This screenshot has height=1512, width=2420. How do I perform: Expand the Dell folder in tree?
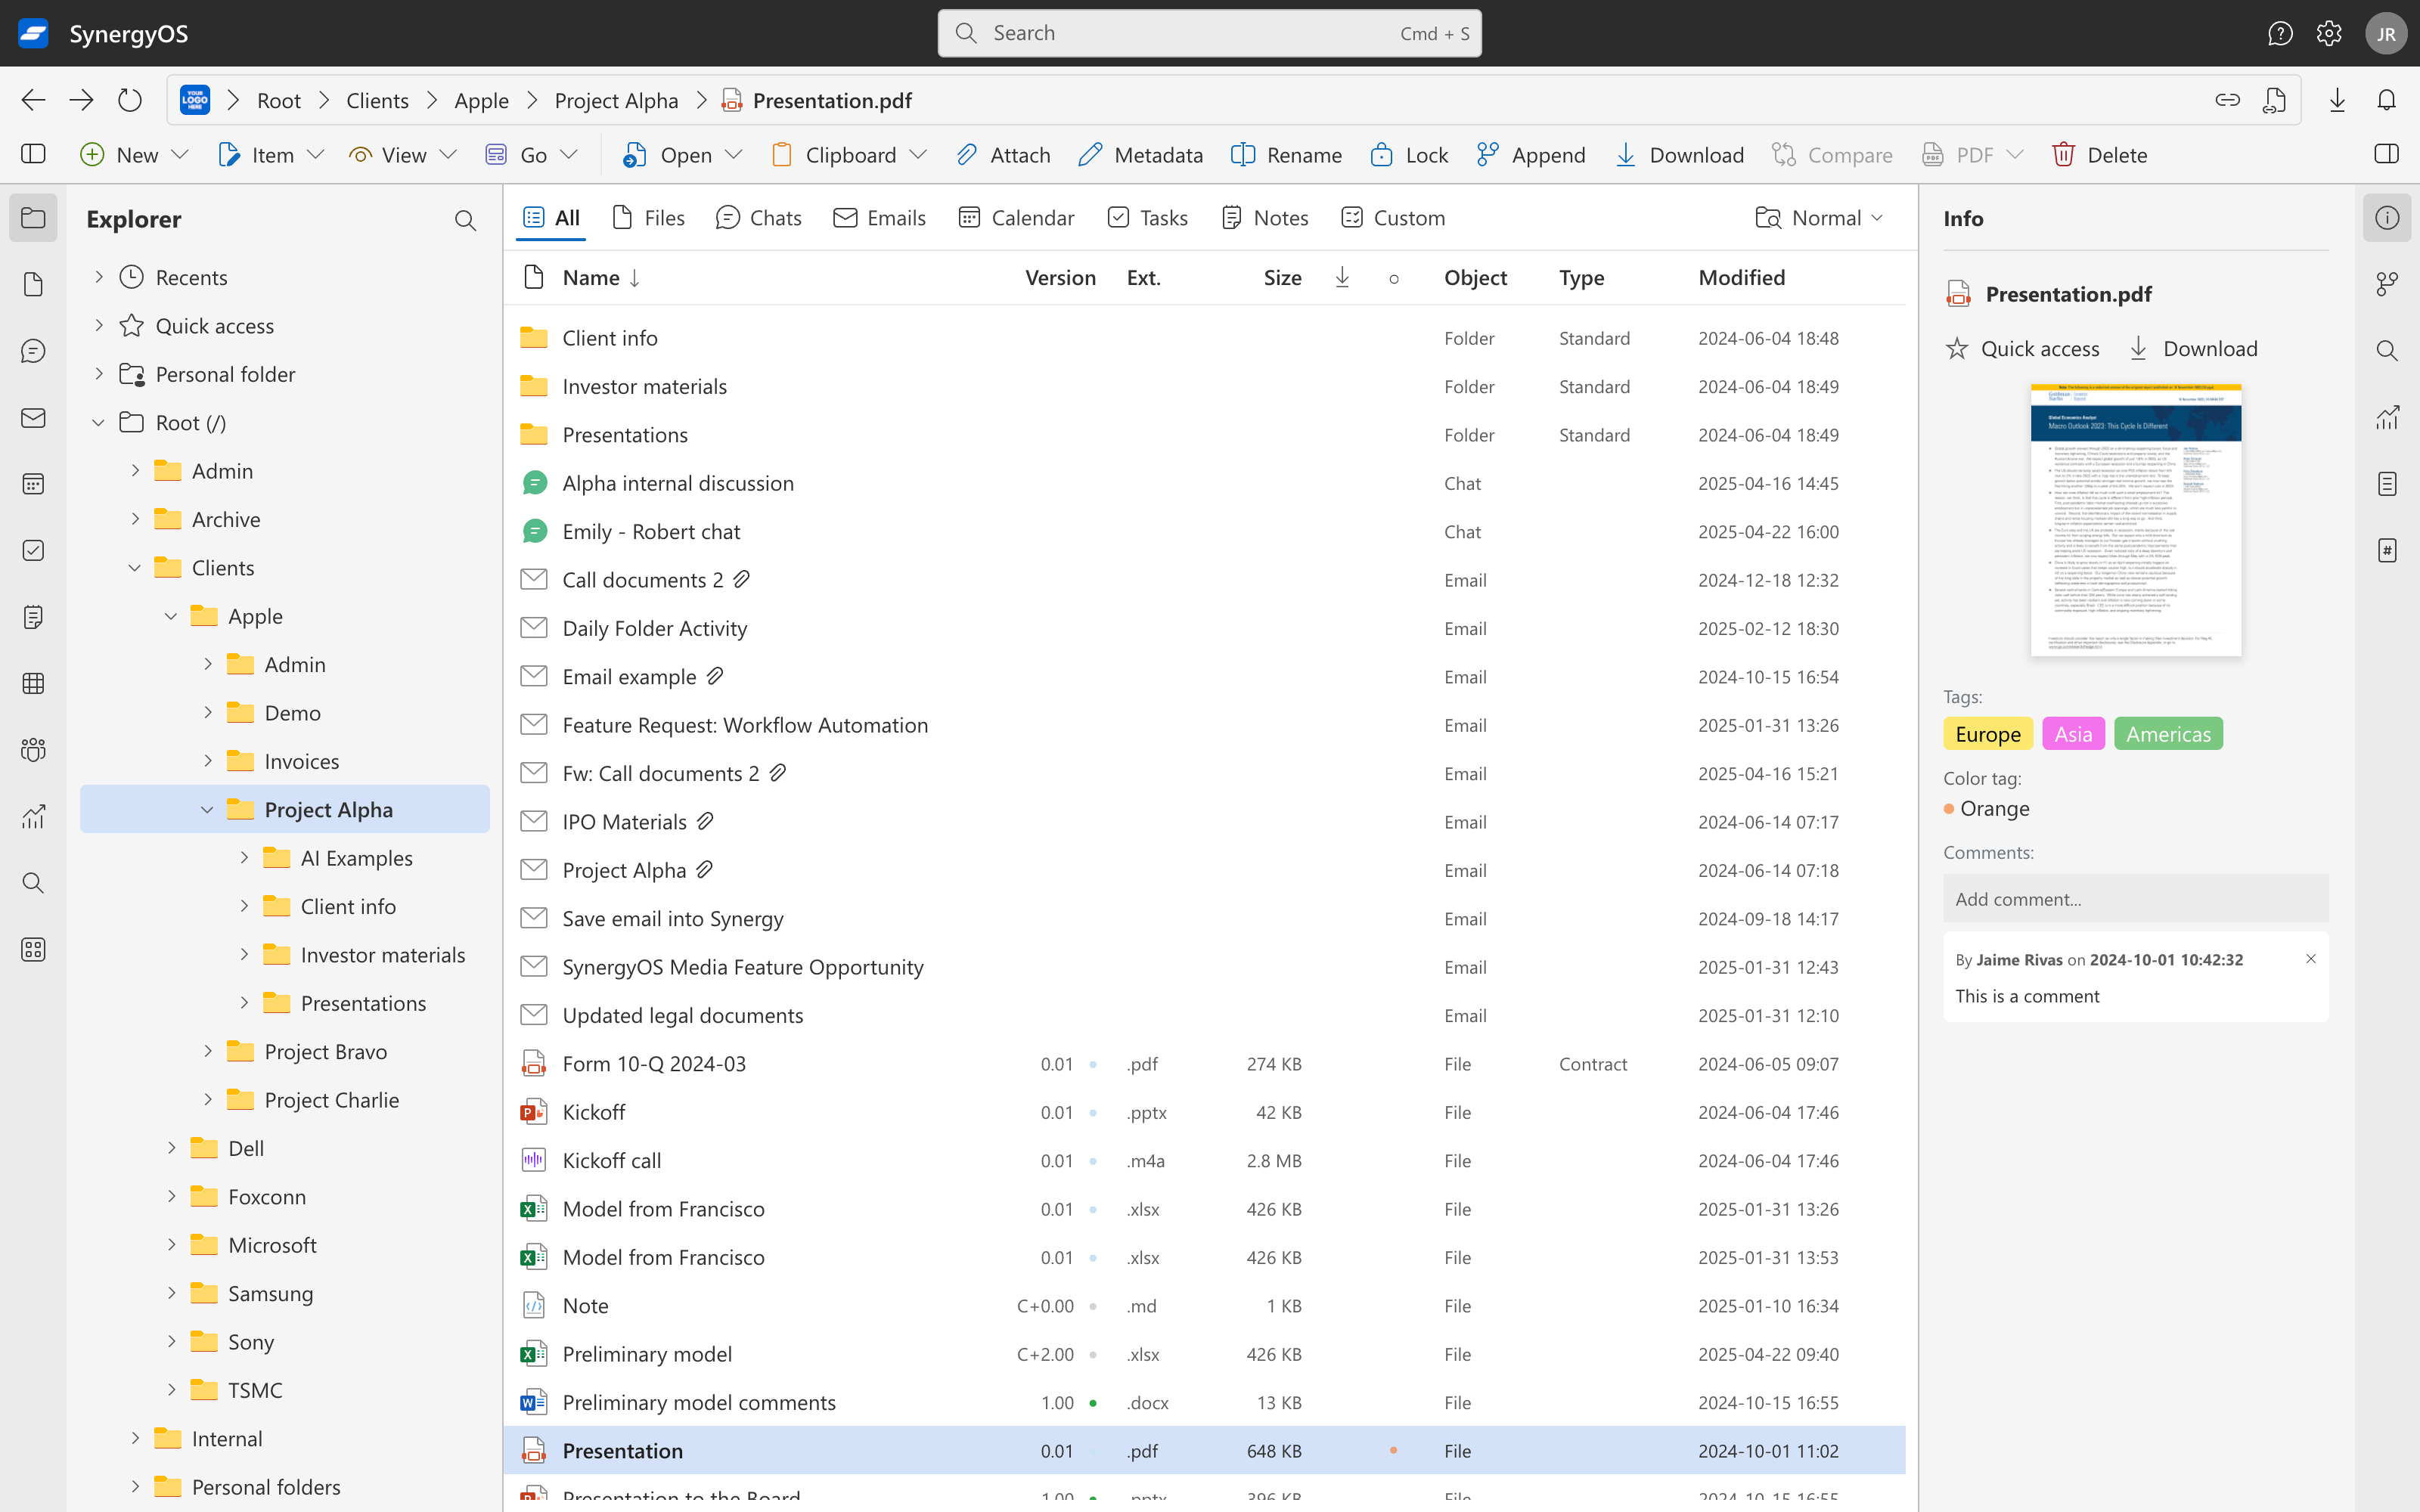[x=171, y=1148]
